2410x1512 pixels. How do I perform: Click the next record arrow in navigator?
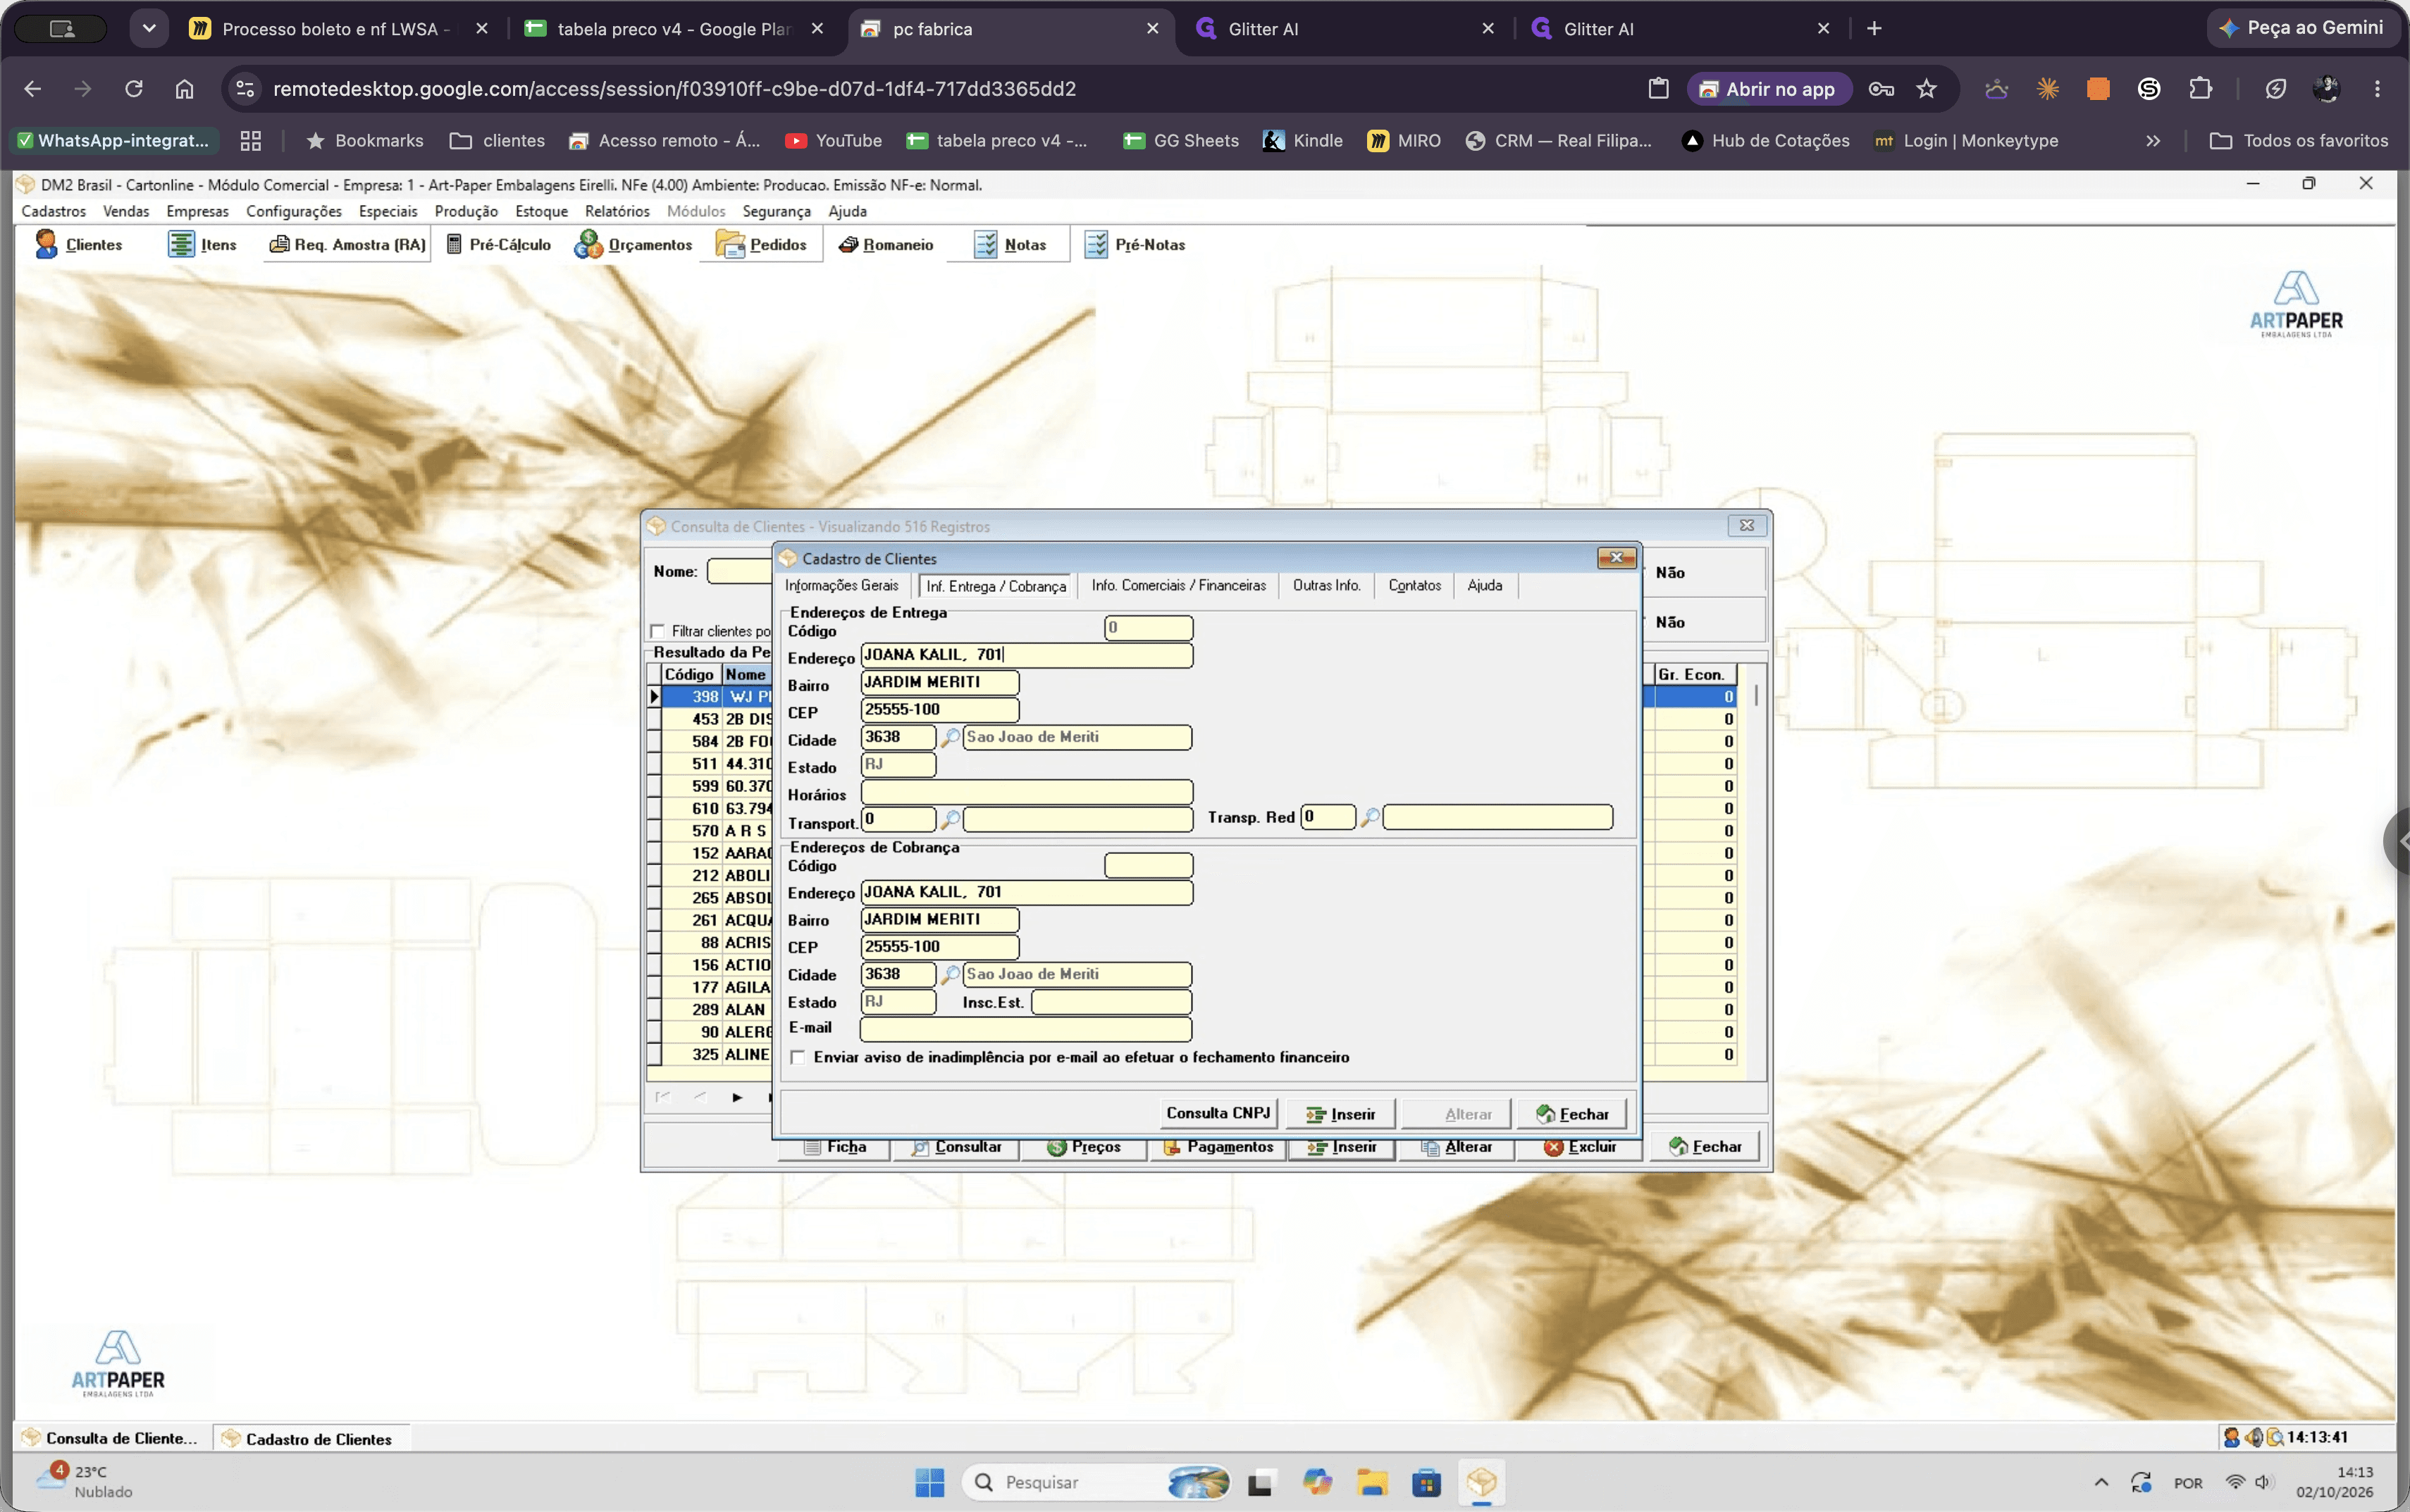pos(737,1098)
